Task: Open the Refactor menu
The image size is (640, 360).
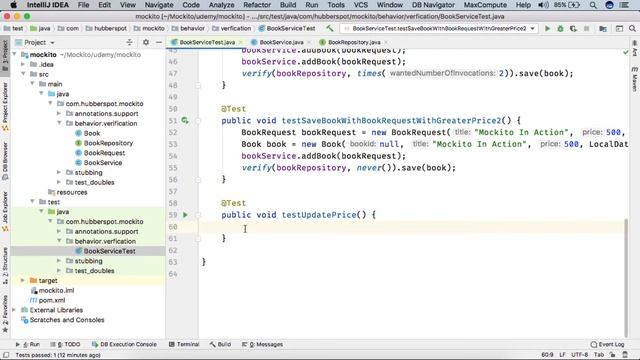Action: point(257,5)
